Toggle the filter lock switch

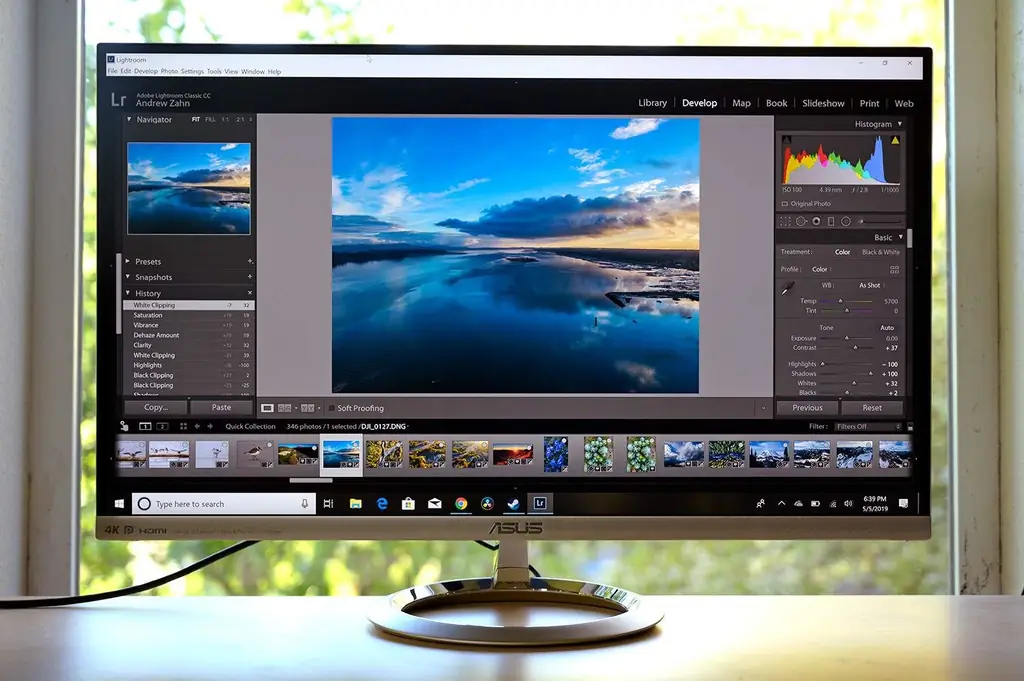point(910,427)
